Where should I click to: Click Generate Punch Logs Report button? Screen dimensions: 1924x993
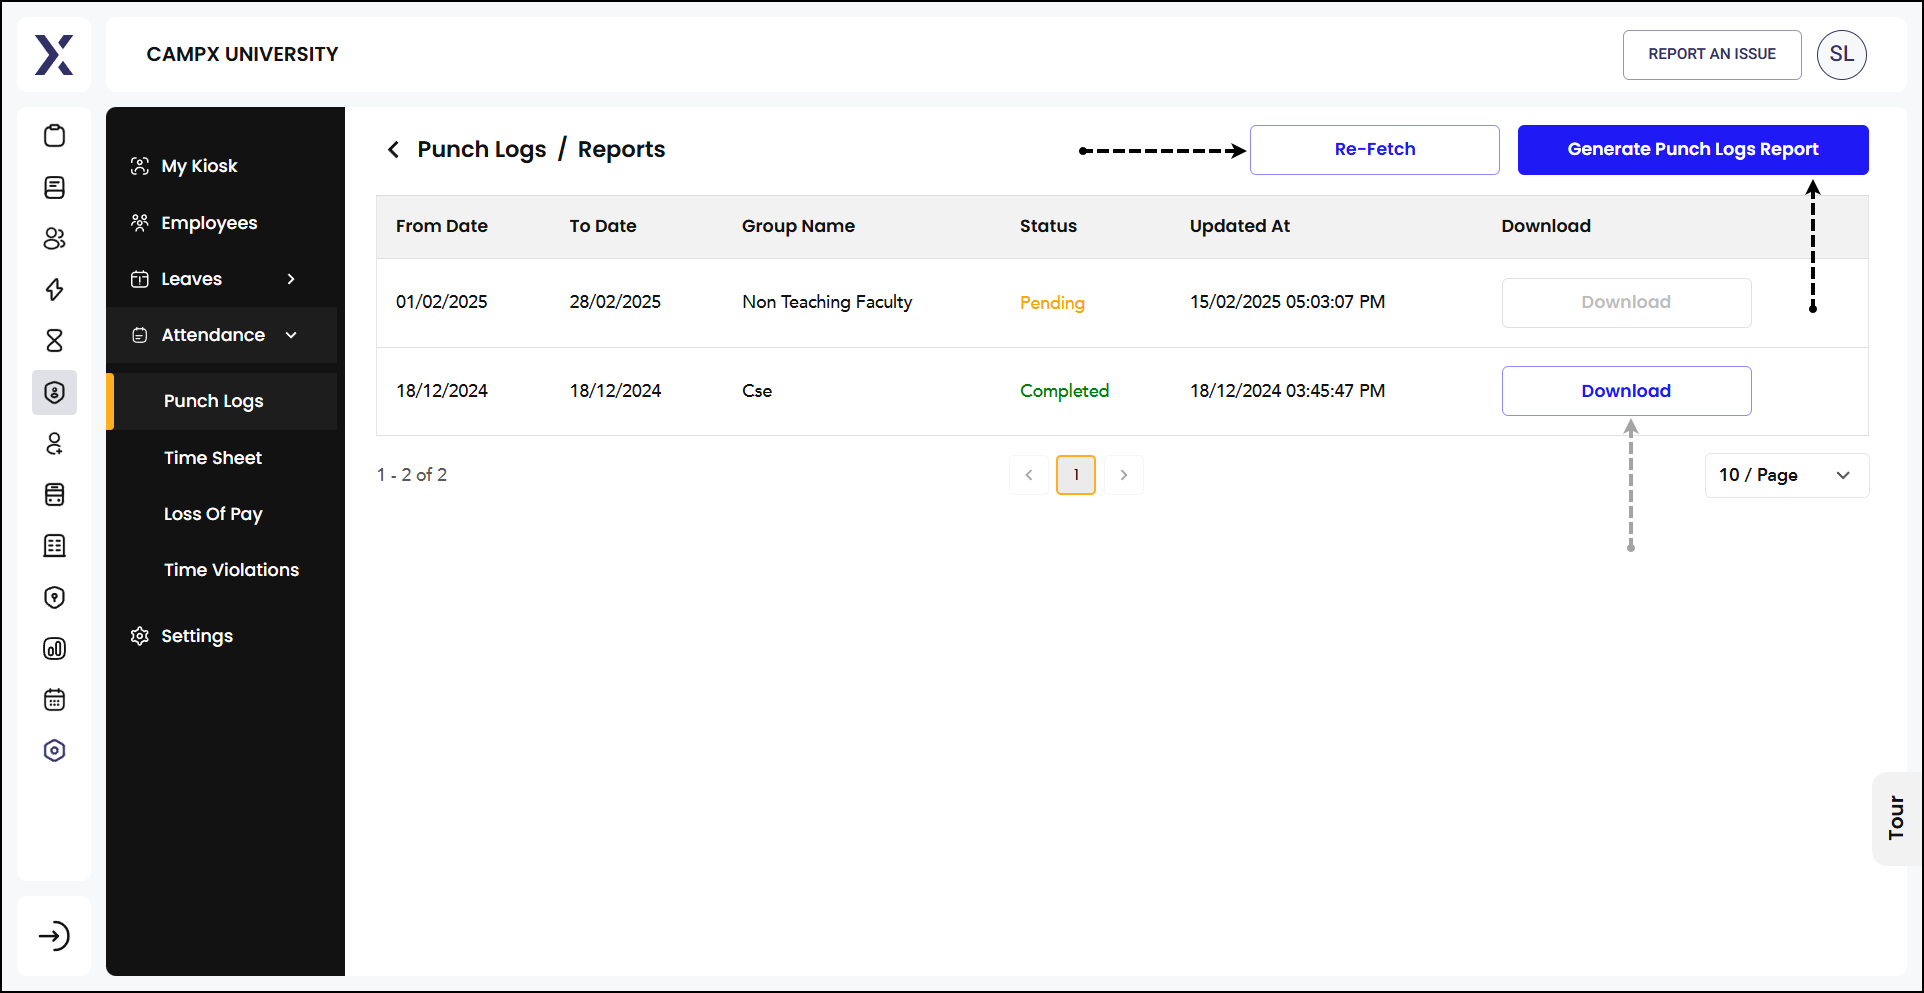(x=1693, y=150)
